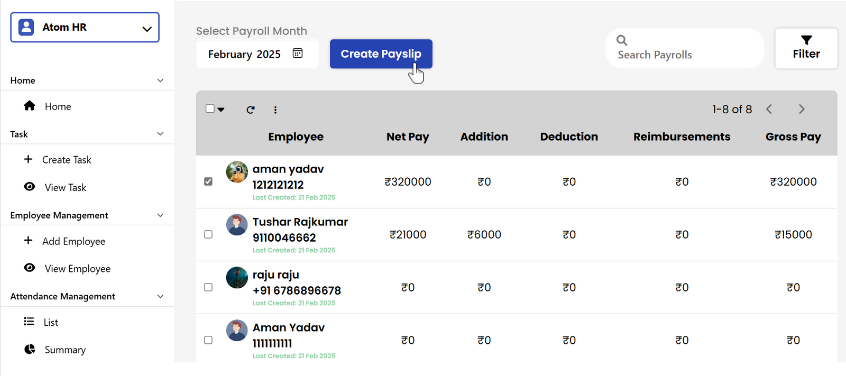Open the Filter button
This screenshot has width=846, height=376.
pos(806,49)
